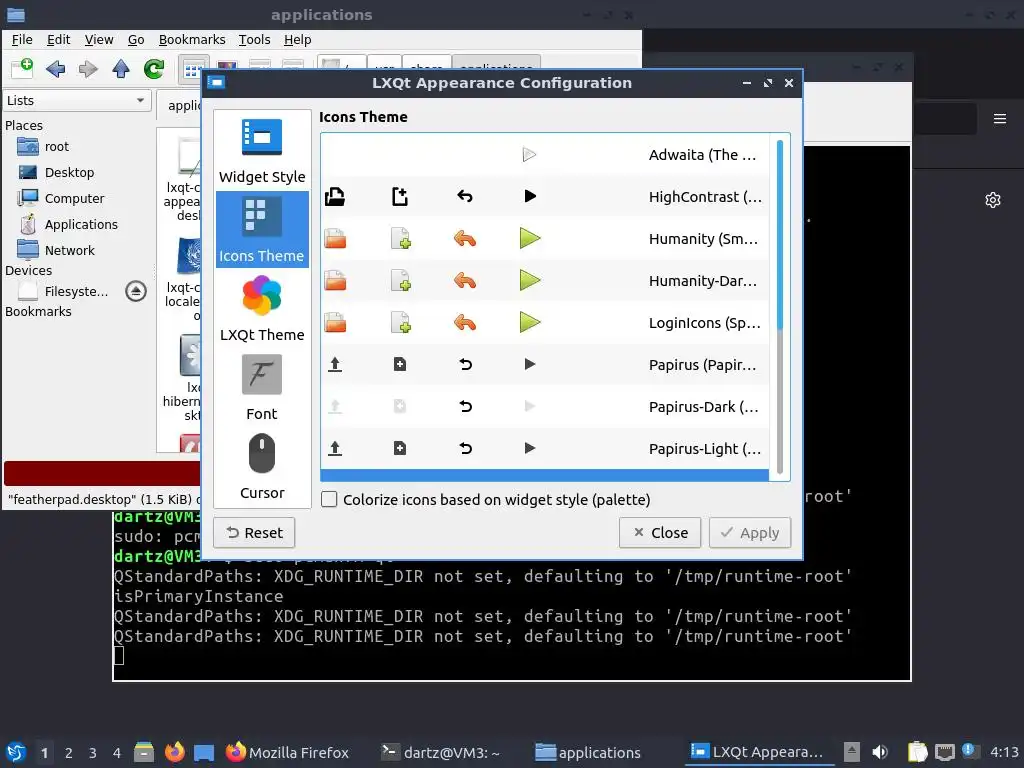Image resolution: width=1024 pixels, height=768 pixels.
Task: Open the File menu in file manager
Action: click(x=22, y=40)
